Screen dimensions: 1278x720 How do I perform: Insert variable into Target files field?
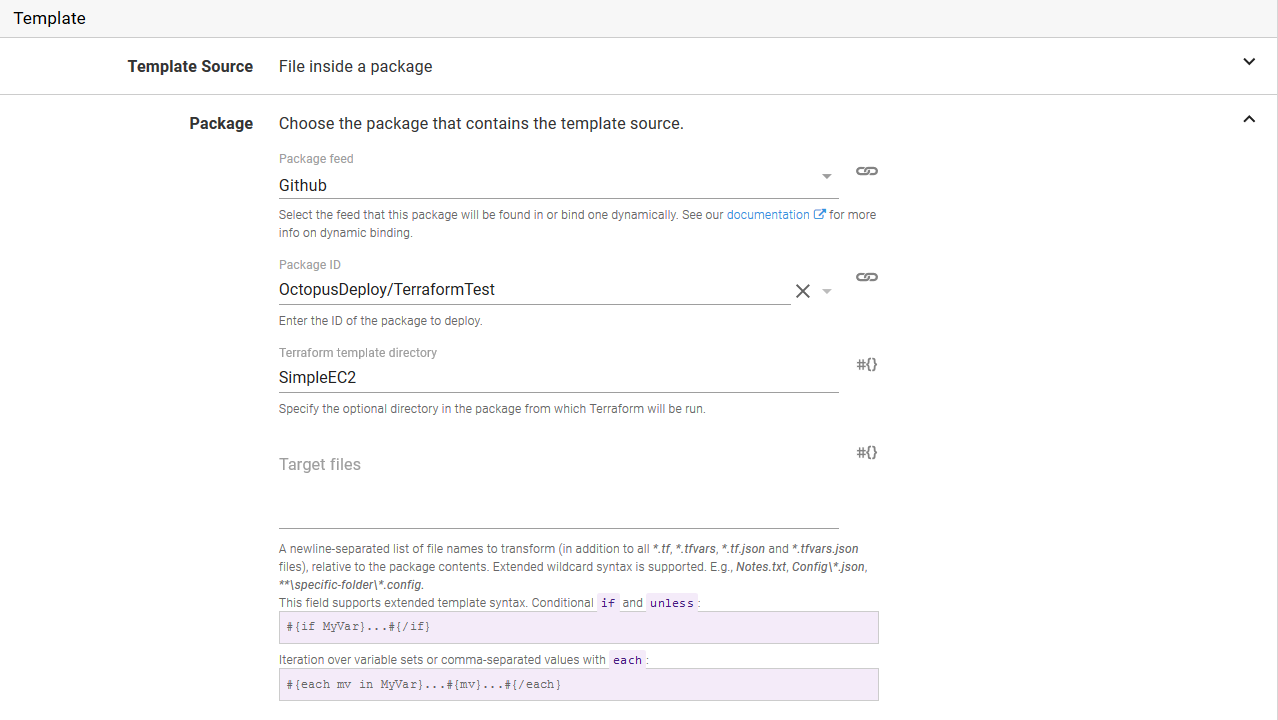point(867,452)
